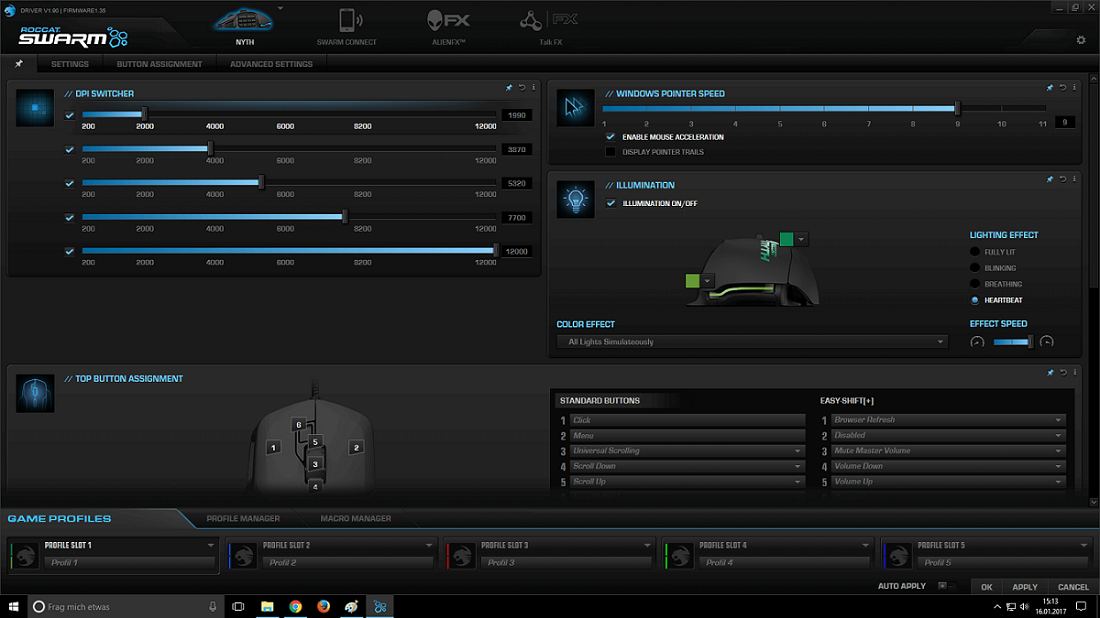Click Windows Pointer Speed slider handle
1100x618 pixels.
click(957, 108)
